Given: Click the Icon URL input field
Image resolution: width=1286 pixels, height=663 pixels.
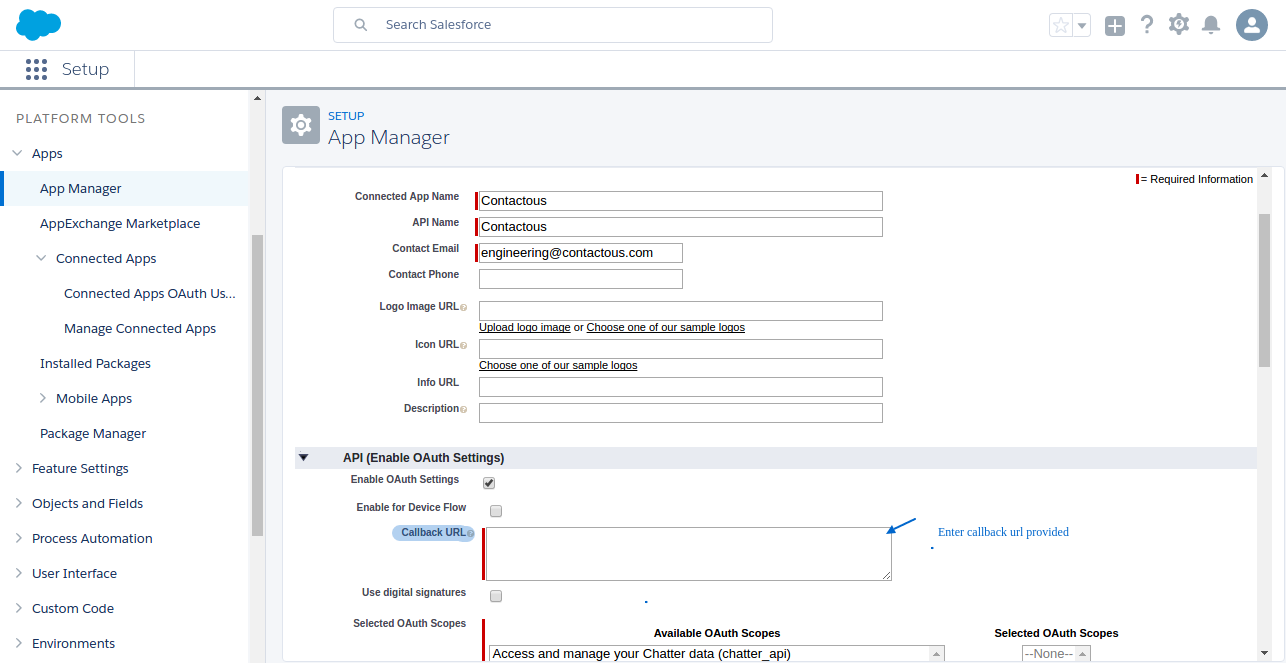Looking at the screenshot, I should tap(681, 349).
